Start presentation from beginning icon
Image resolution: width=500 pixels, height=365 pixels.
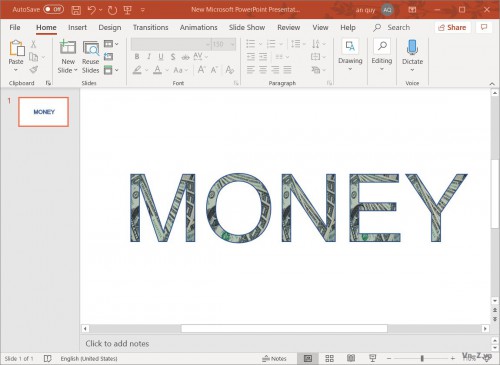(127, 10)
